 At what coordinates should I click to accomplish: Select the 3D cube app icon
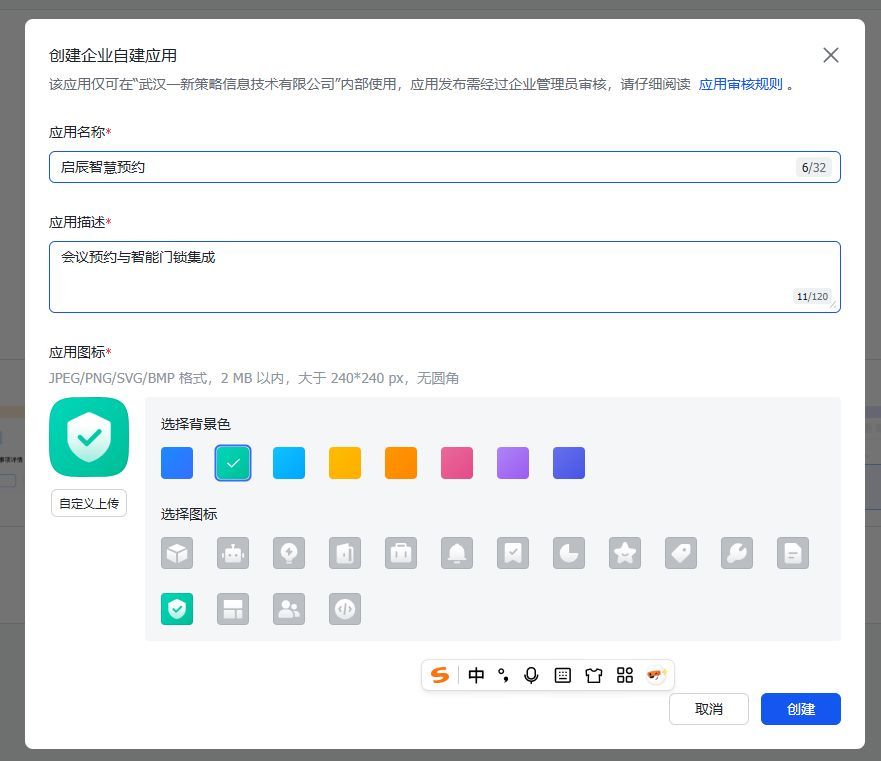click(x=177, y=553)
